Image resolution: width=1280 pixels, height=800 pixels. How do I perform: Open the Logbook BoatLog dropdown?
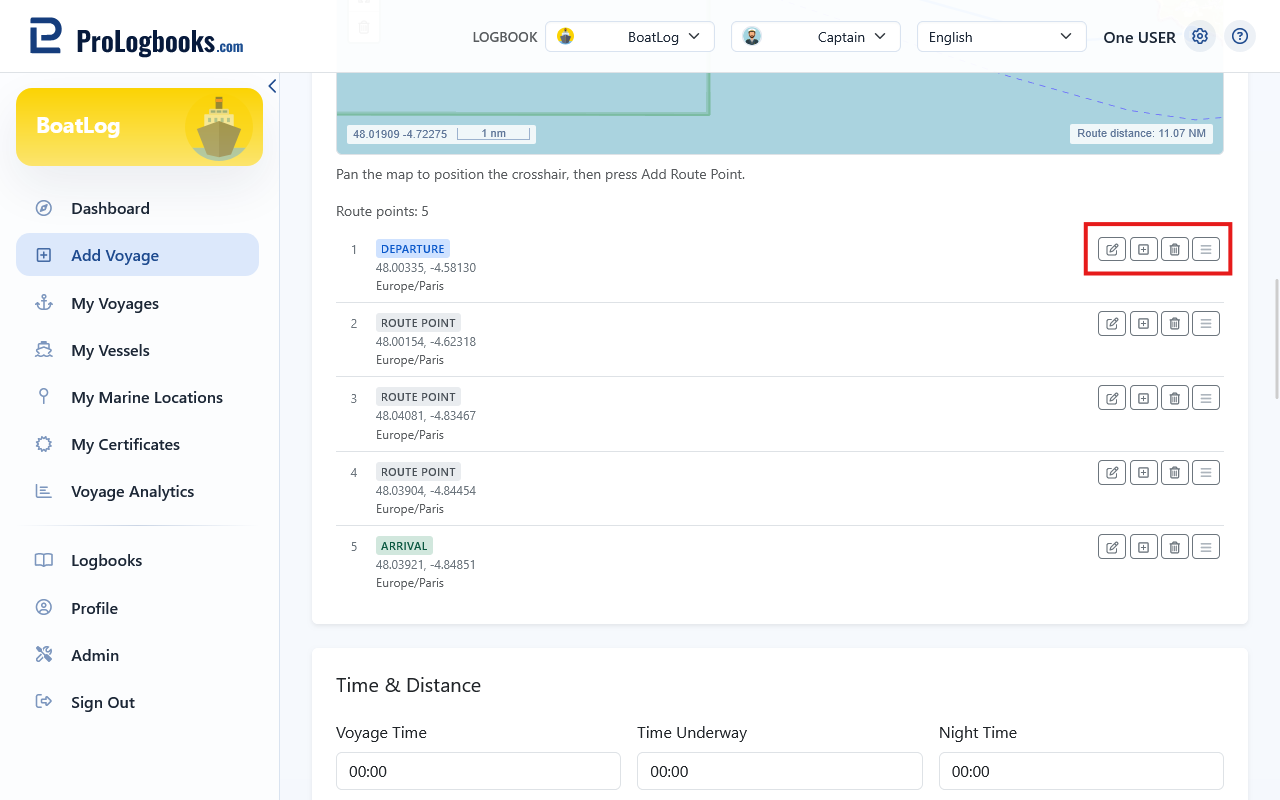coord(630,37)
